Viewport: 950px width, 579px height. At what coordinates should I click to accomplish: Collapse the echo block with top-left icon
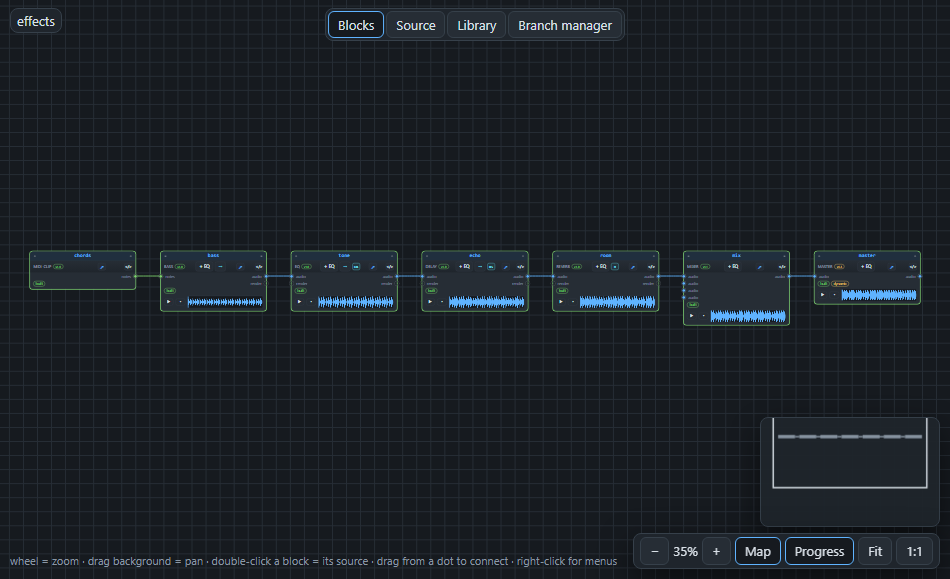427,256
